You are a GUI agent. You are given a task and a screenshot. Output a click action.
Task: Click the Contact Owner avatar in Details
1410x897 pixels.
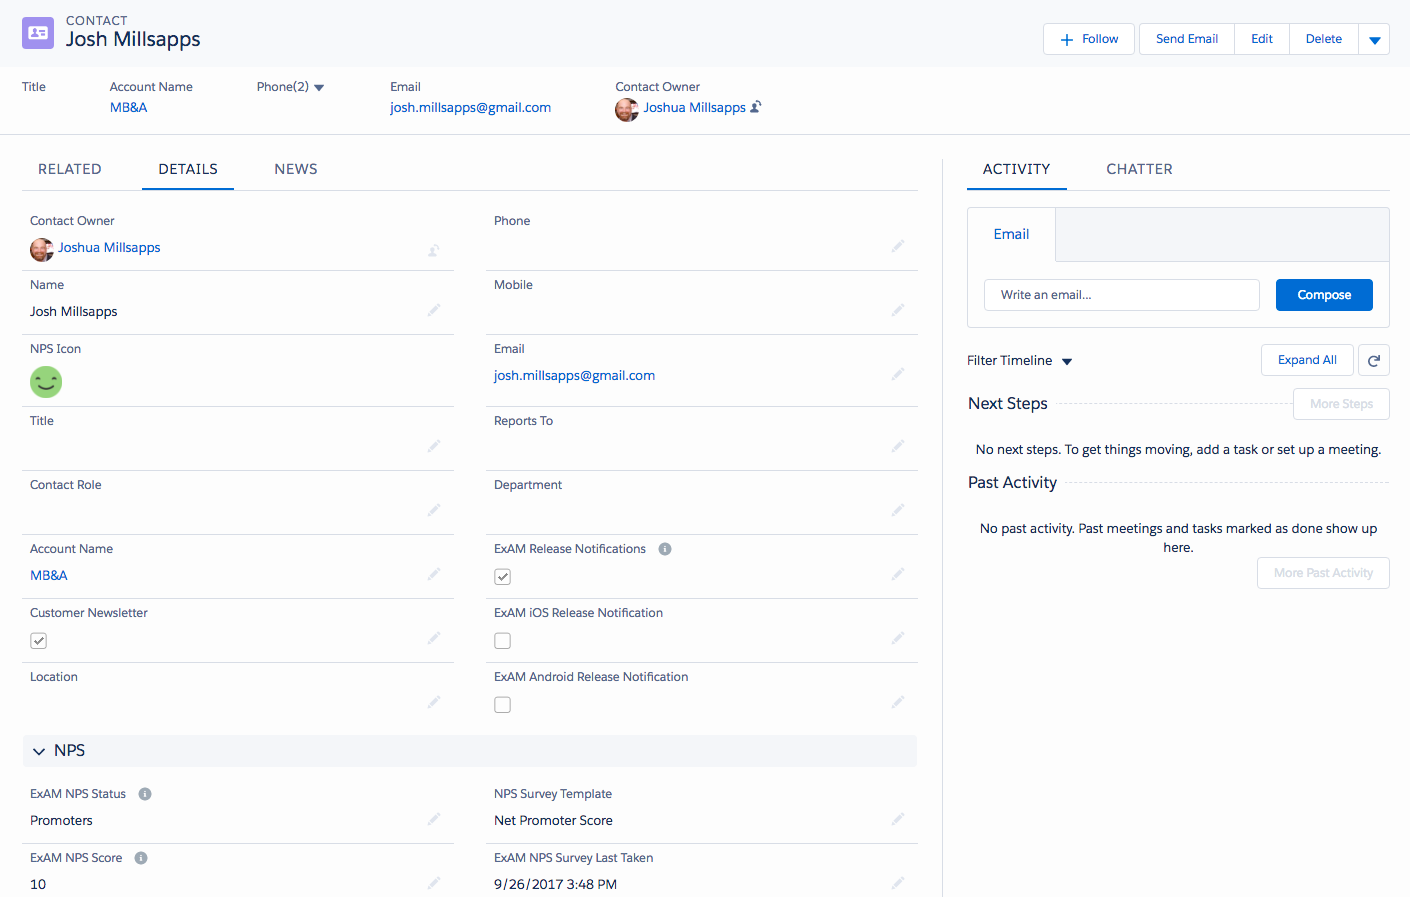click(42, 250)
